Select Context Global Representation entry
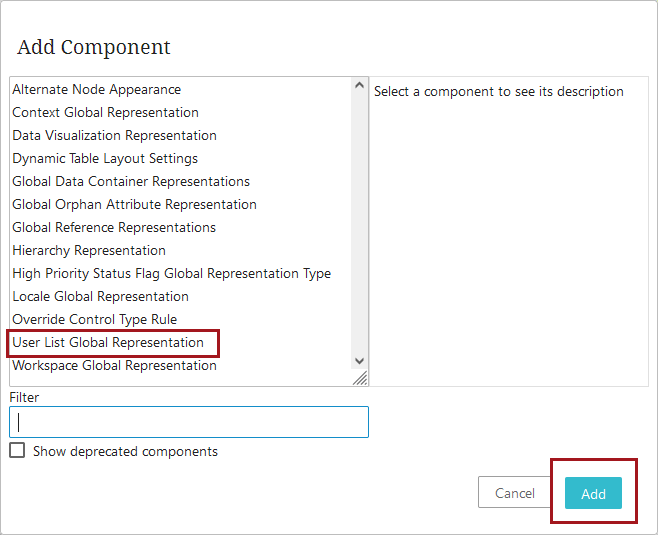This screenshot has width=658, height=535. tap(105, 113)
